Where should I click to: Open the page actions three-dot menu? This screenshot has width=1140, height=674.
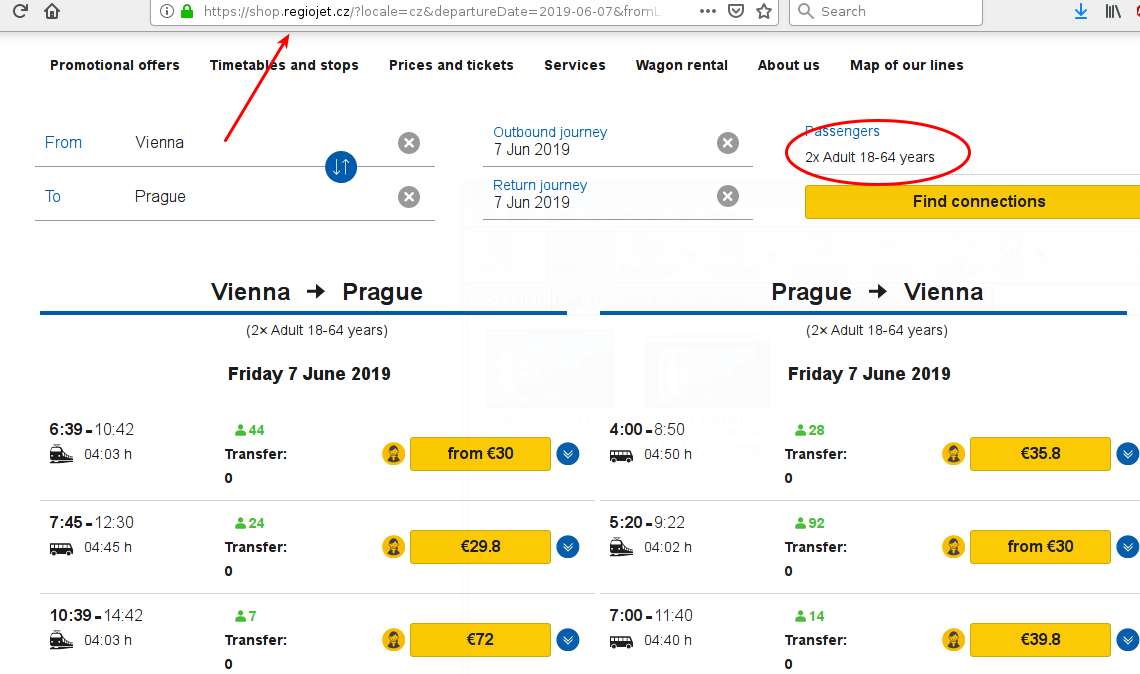pyautogui.click(x=707, y=12)
